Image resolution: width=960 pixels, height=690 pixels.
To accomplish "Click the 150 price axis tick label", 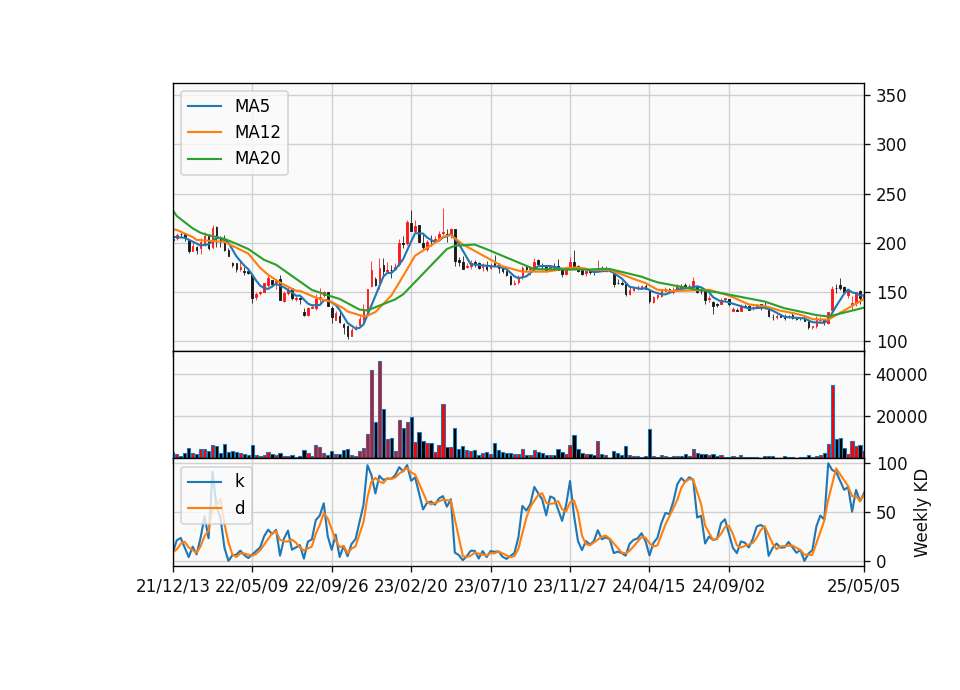I will click(891, 293).
